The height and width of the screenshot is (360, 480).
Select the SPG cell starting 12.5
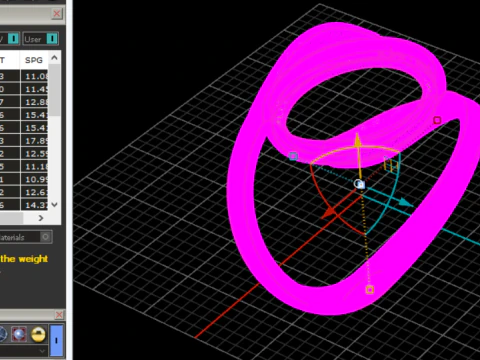(x=34, y=154)
